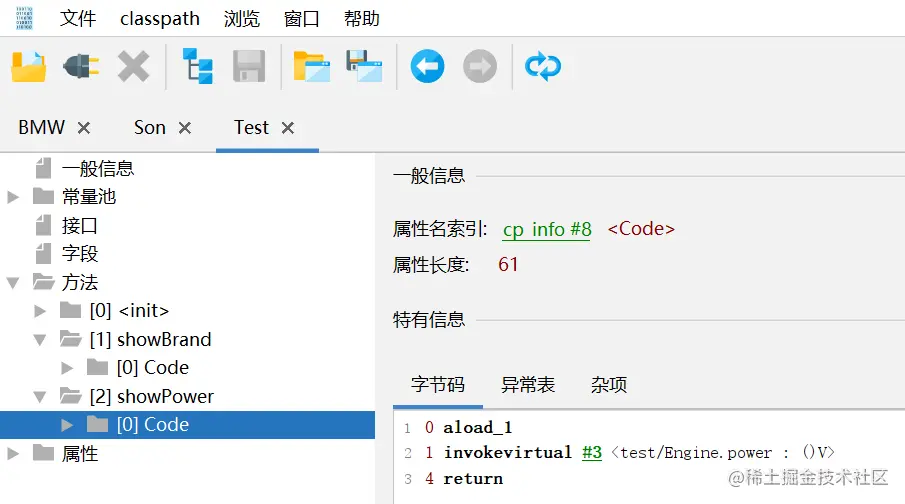This screenshot has width=905, height=504.
Task: Open the 浏览 menu
Action: [x=242, y=18]
